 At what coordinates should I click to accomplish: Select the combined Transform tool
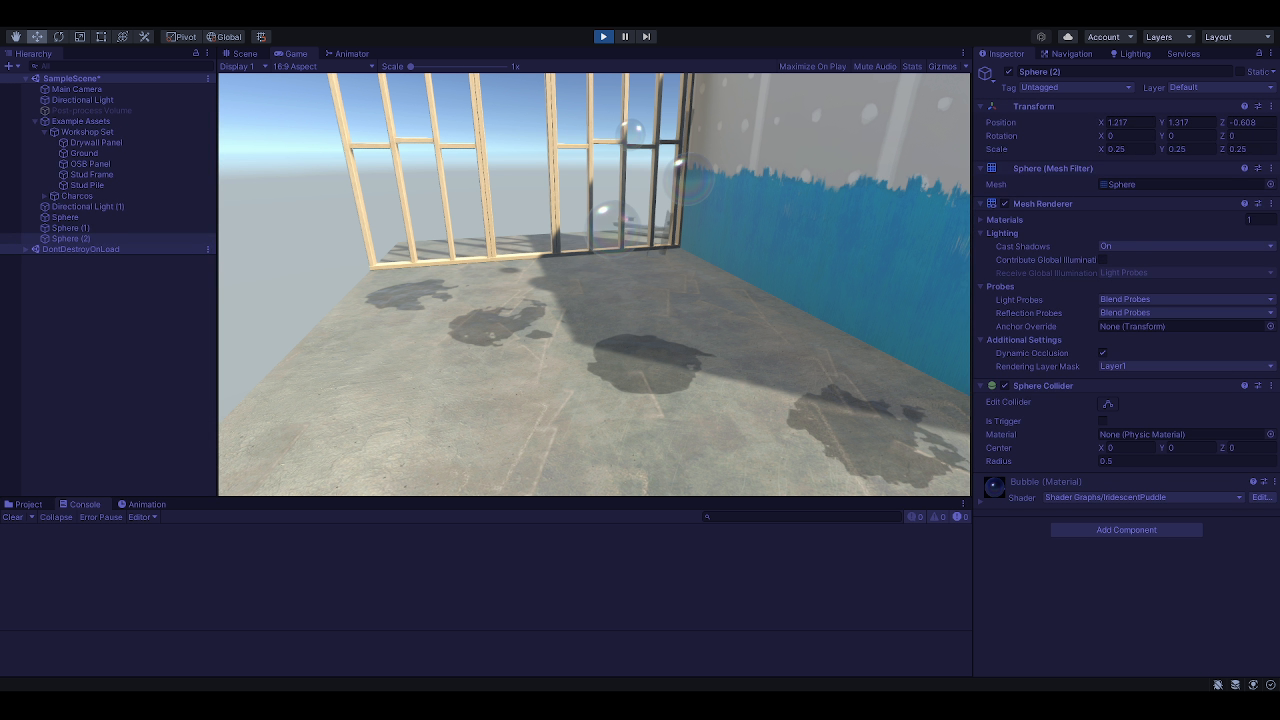(x=123, y=37)
